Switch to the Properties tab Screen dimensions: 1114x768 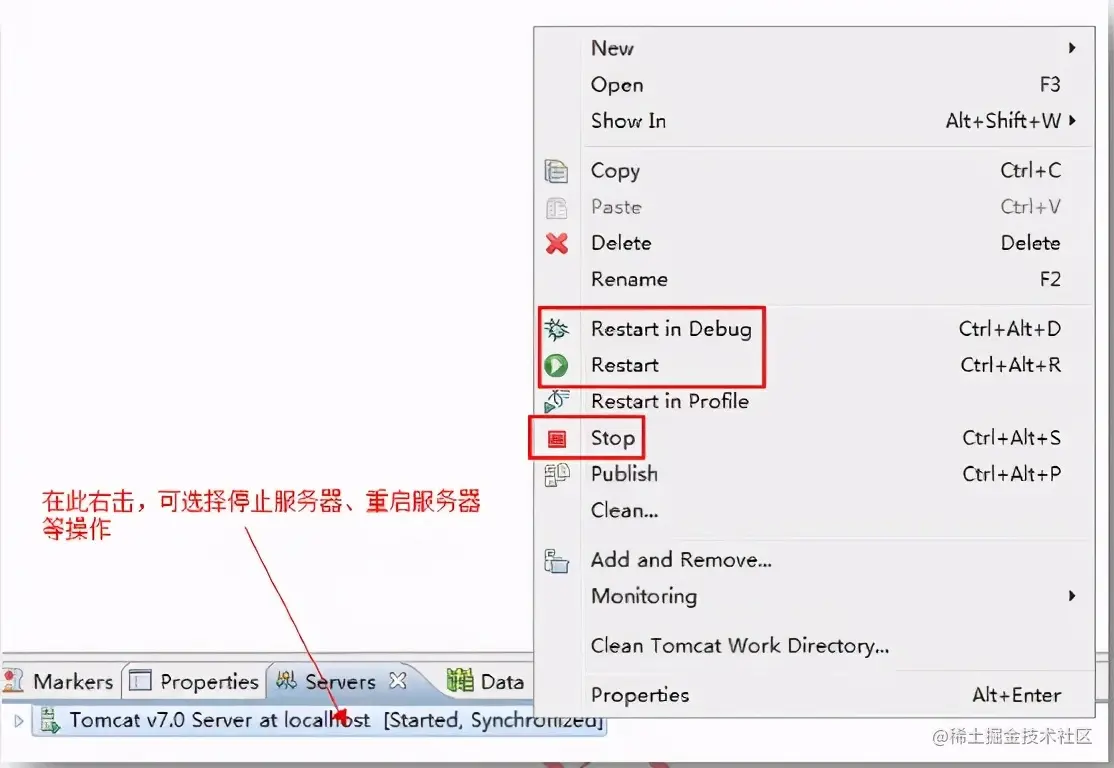point(194,681)
